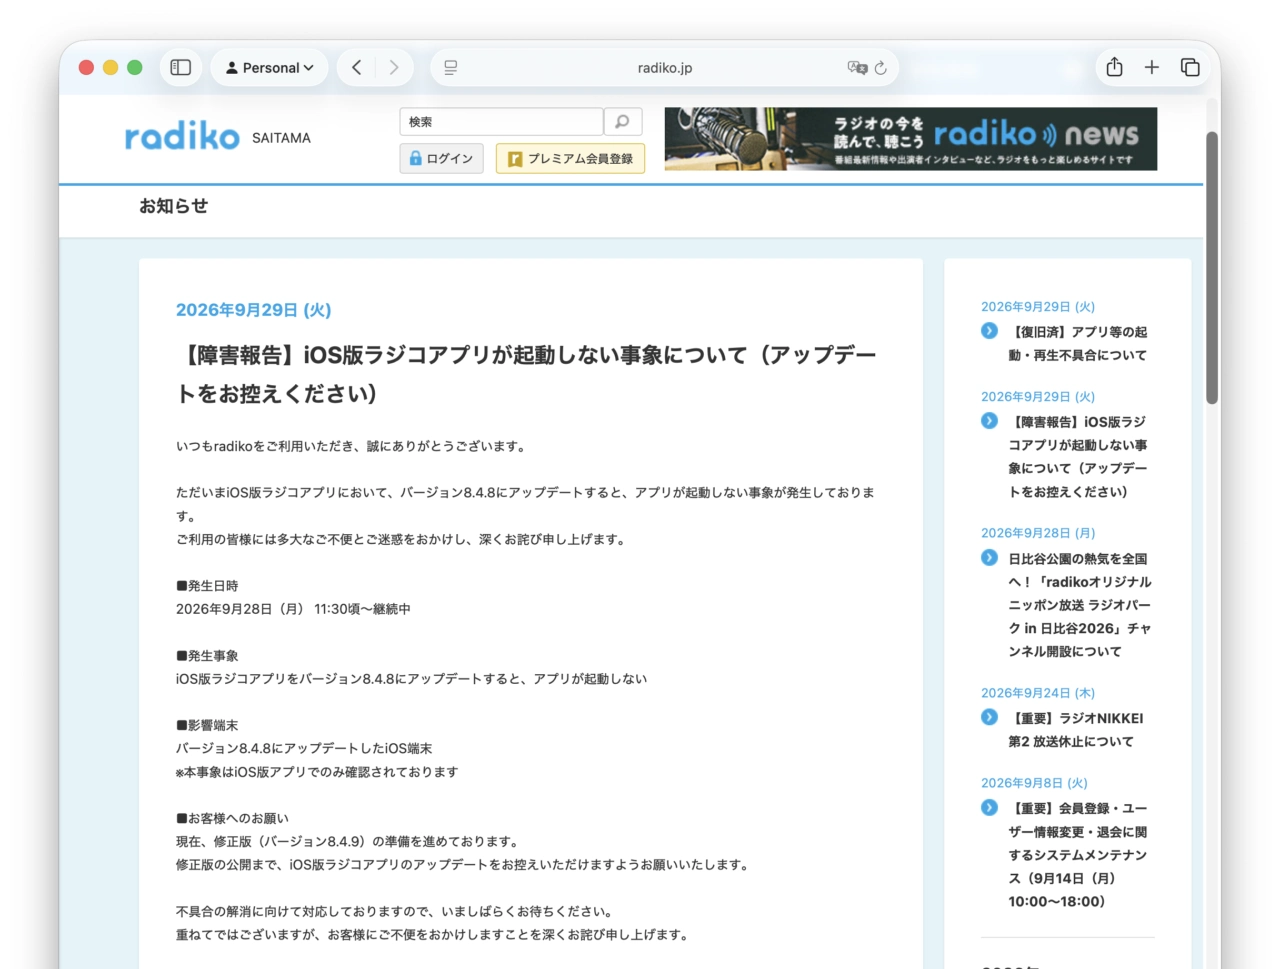
Task: Open 【重要】会員登録・ユーザー情報変更 maintenance notice
Action: 1077,854
